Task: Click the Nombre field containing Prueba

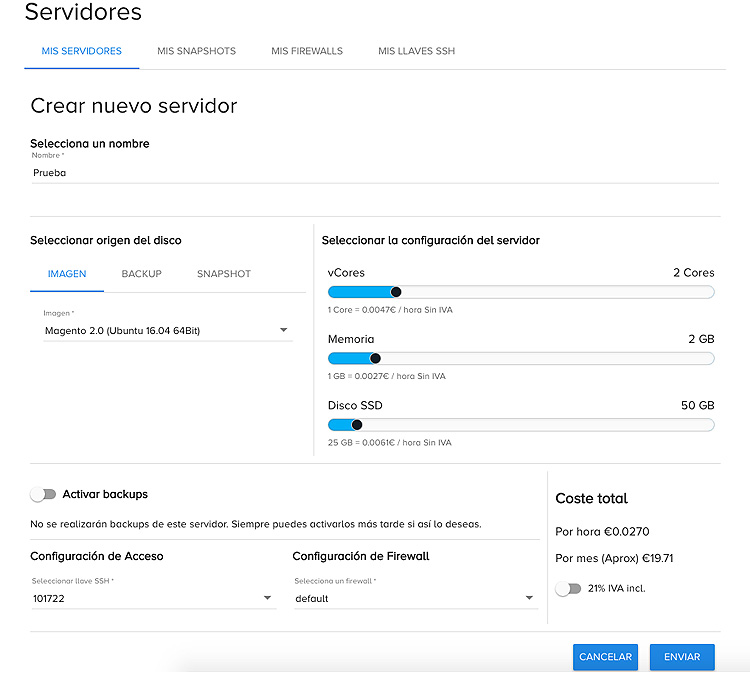Action: 375,173
